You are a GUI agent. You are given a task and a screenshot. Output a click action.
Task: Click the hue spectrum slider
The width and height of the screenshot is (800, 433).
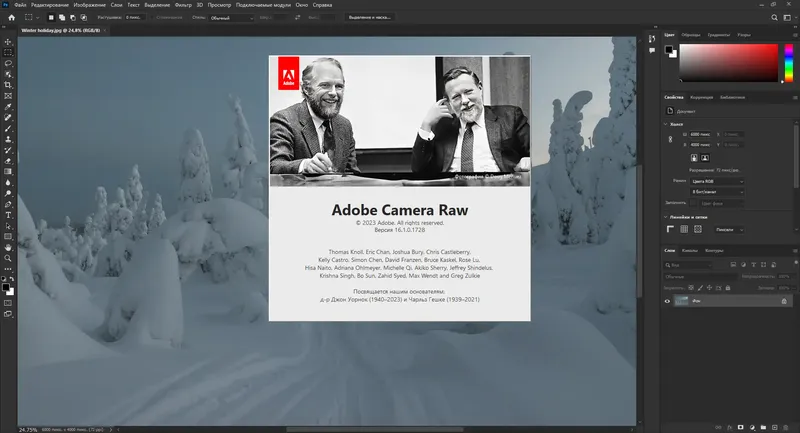pos(789,63)
